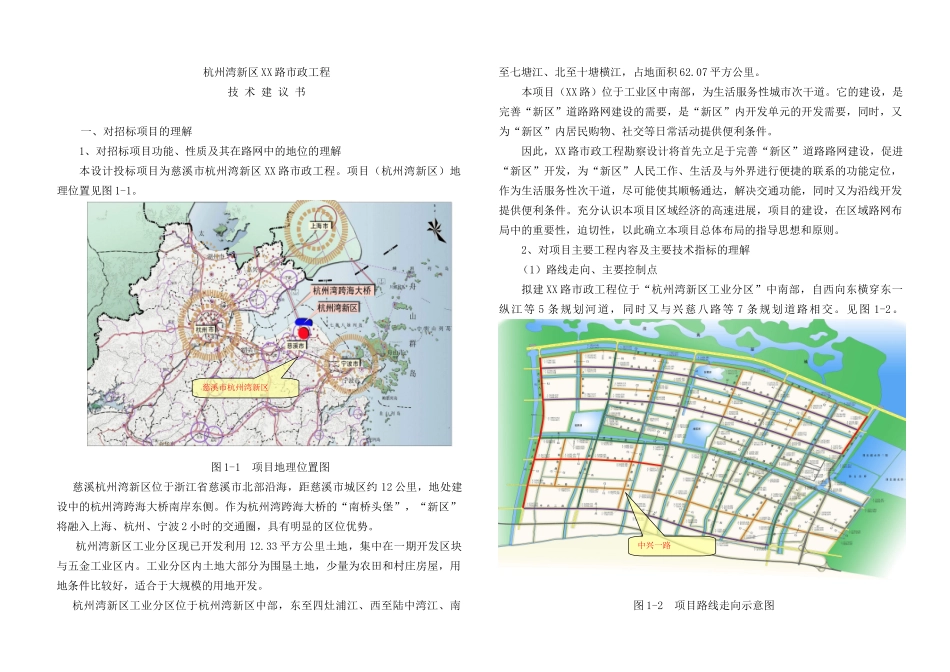Click the line starting '至七塘江、北至十塘横江'

pos(629,72)
